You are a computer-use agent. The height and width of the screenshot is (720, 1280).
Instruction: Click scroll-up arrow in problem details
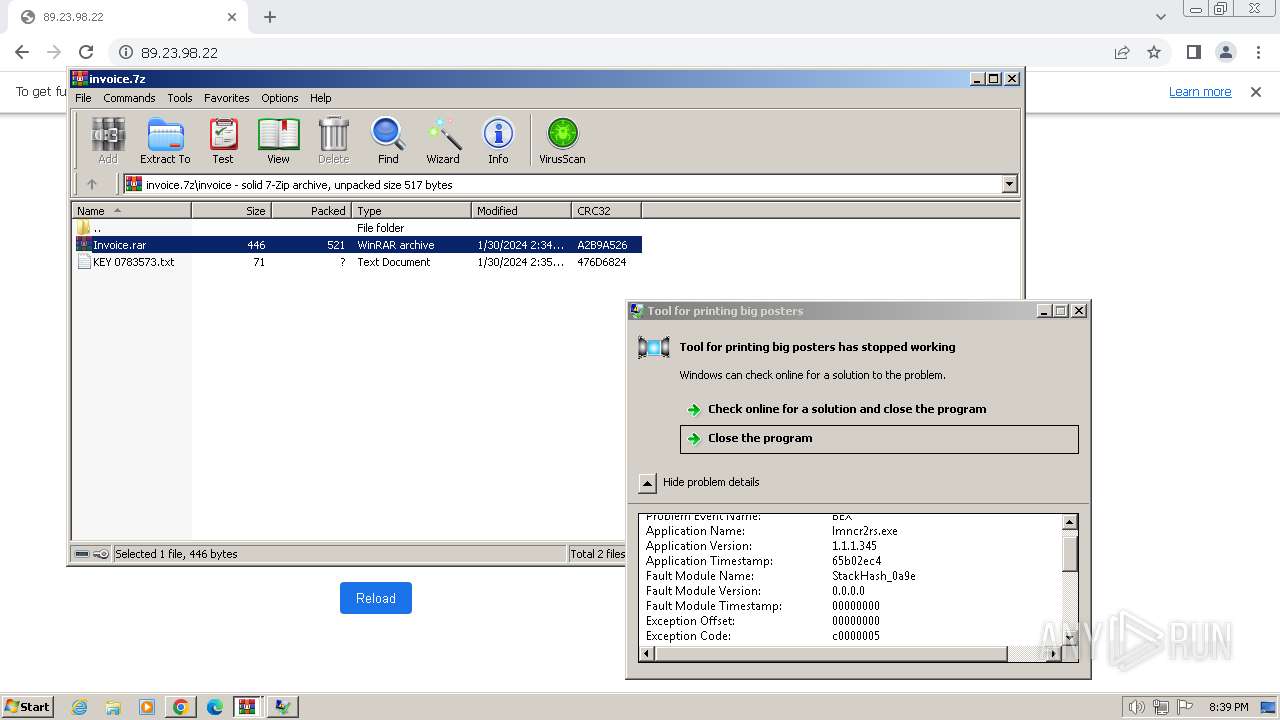1070,522
